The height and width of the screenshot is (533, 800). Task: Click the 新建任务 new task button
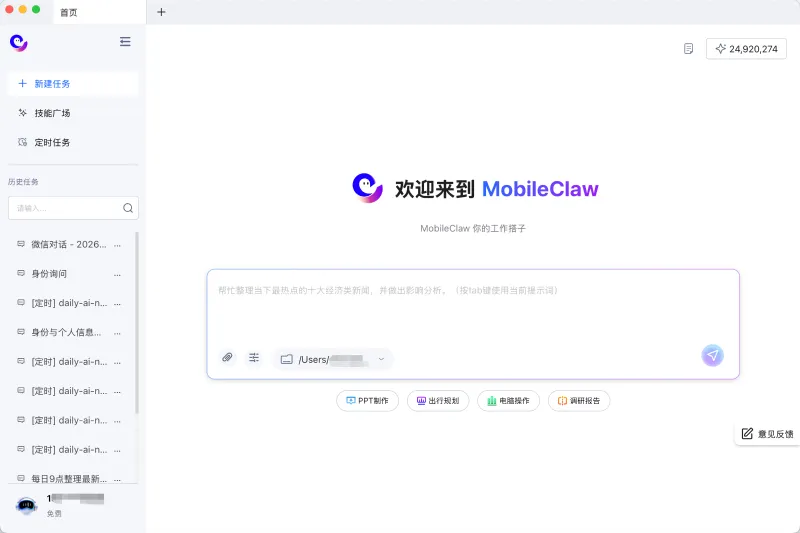(x=72, y=84)
